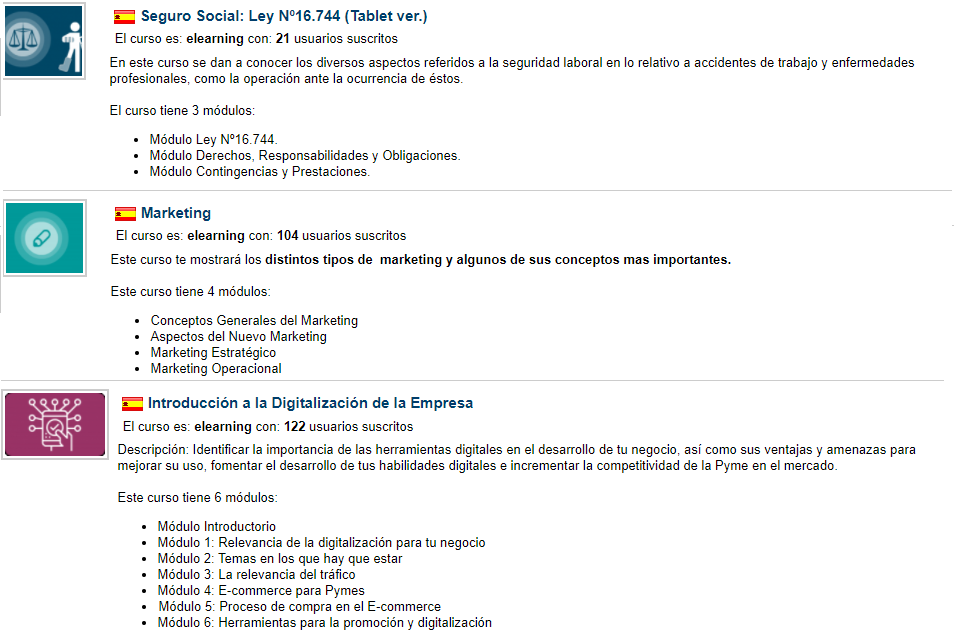Click Conceptos Generales del Marketing module
954x641 pixels.
pyautogui.click(x=254, y=320)
